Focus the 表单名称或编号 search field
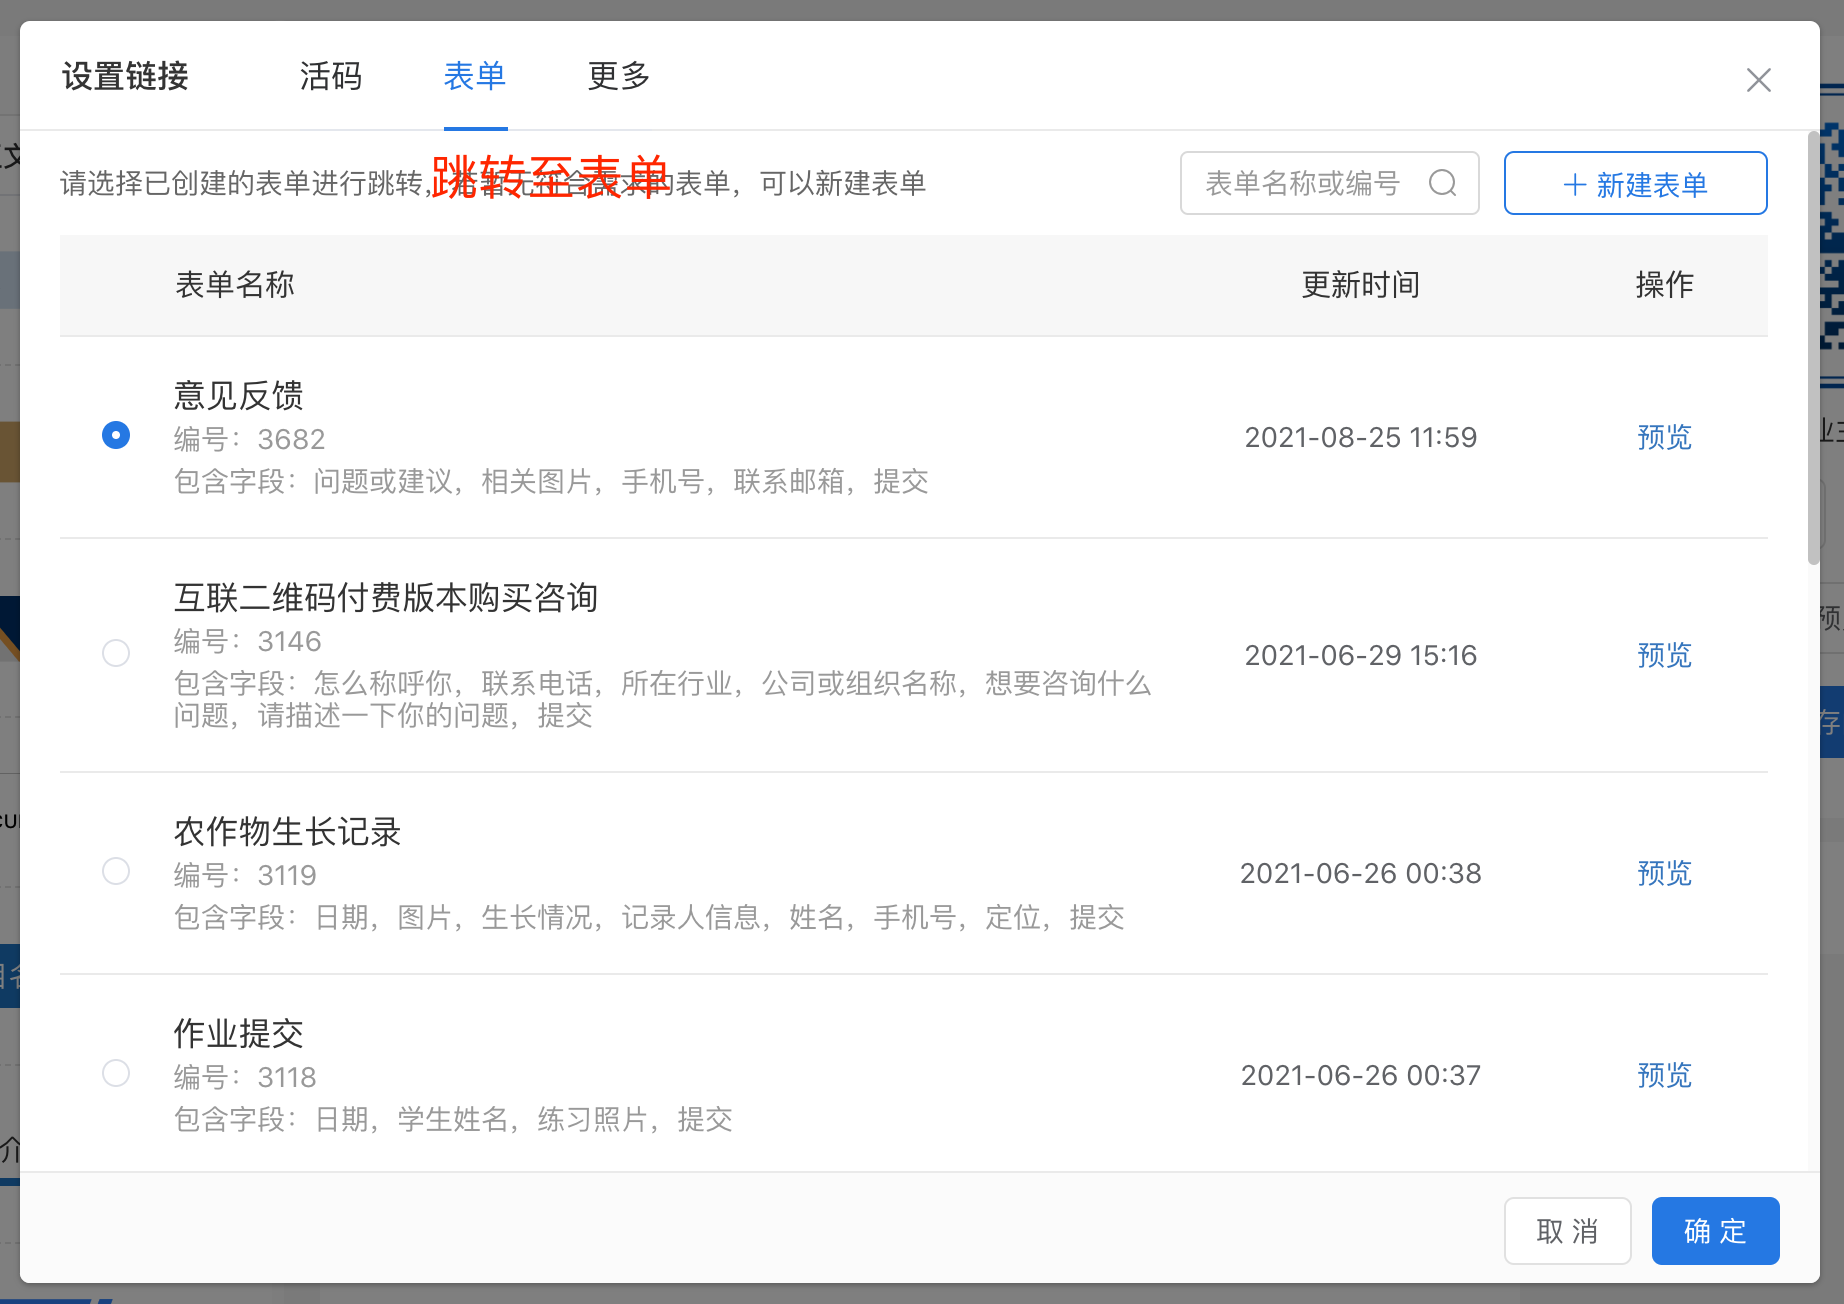This screenshot has width=1844, height=1304. pos(1305,183)
